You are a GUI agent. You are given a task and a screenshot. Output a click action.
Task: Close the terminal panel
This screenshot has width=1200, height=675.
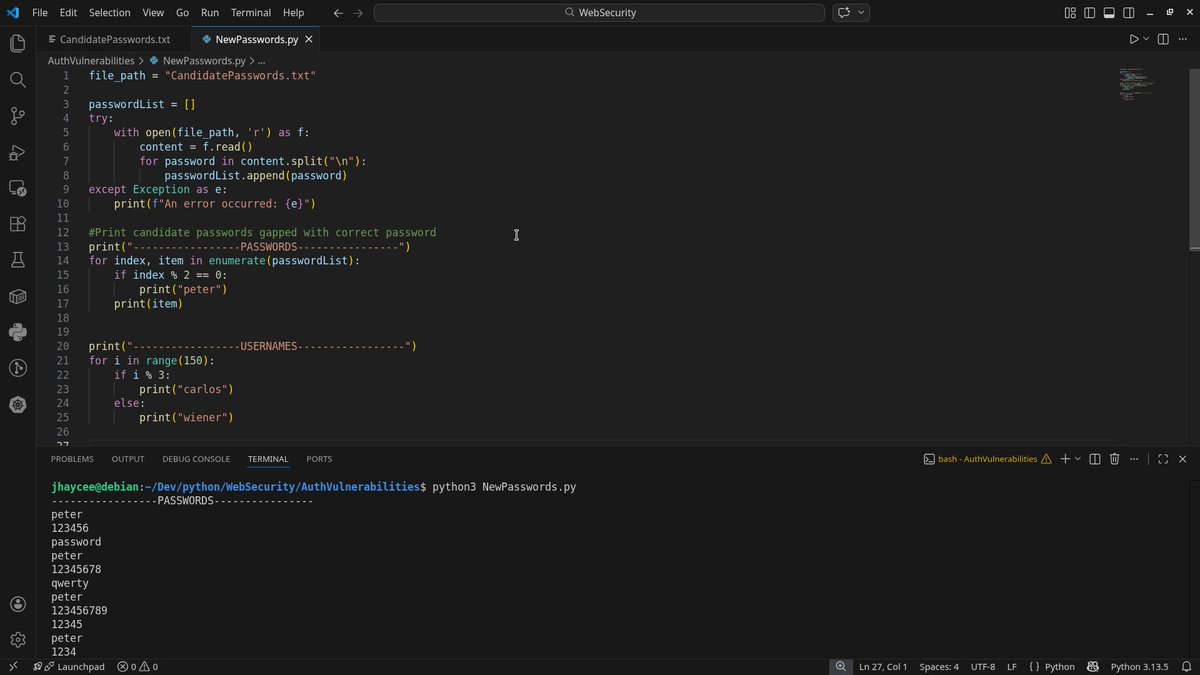pyautogui.click(x=1184, y=459)
